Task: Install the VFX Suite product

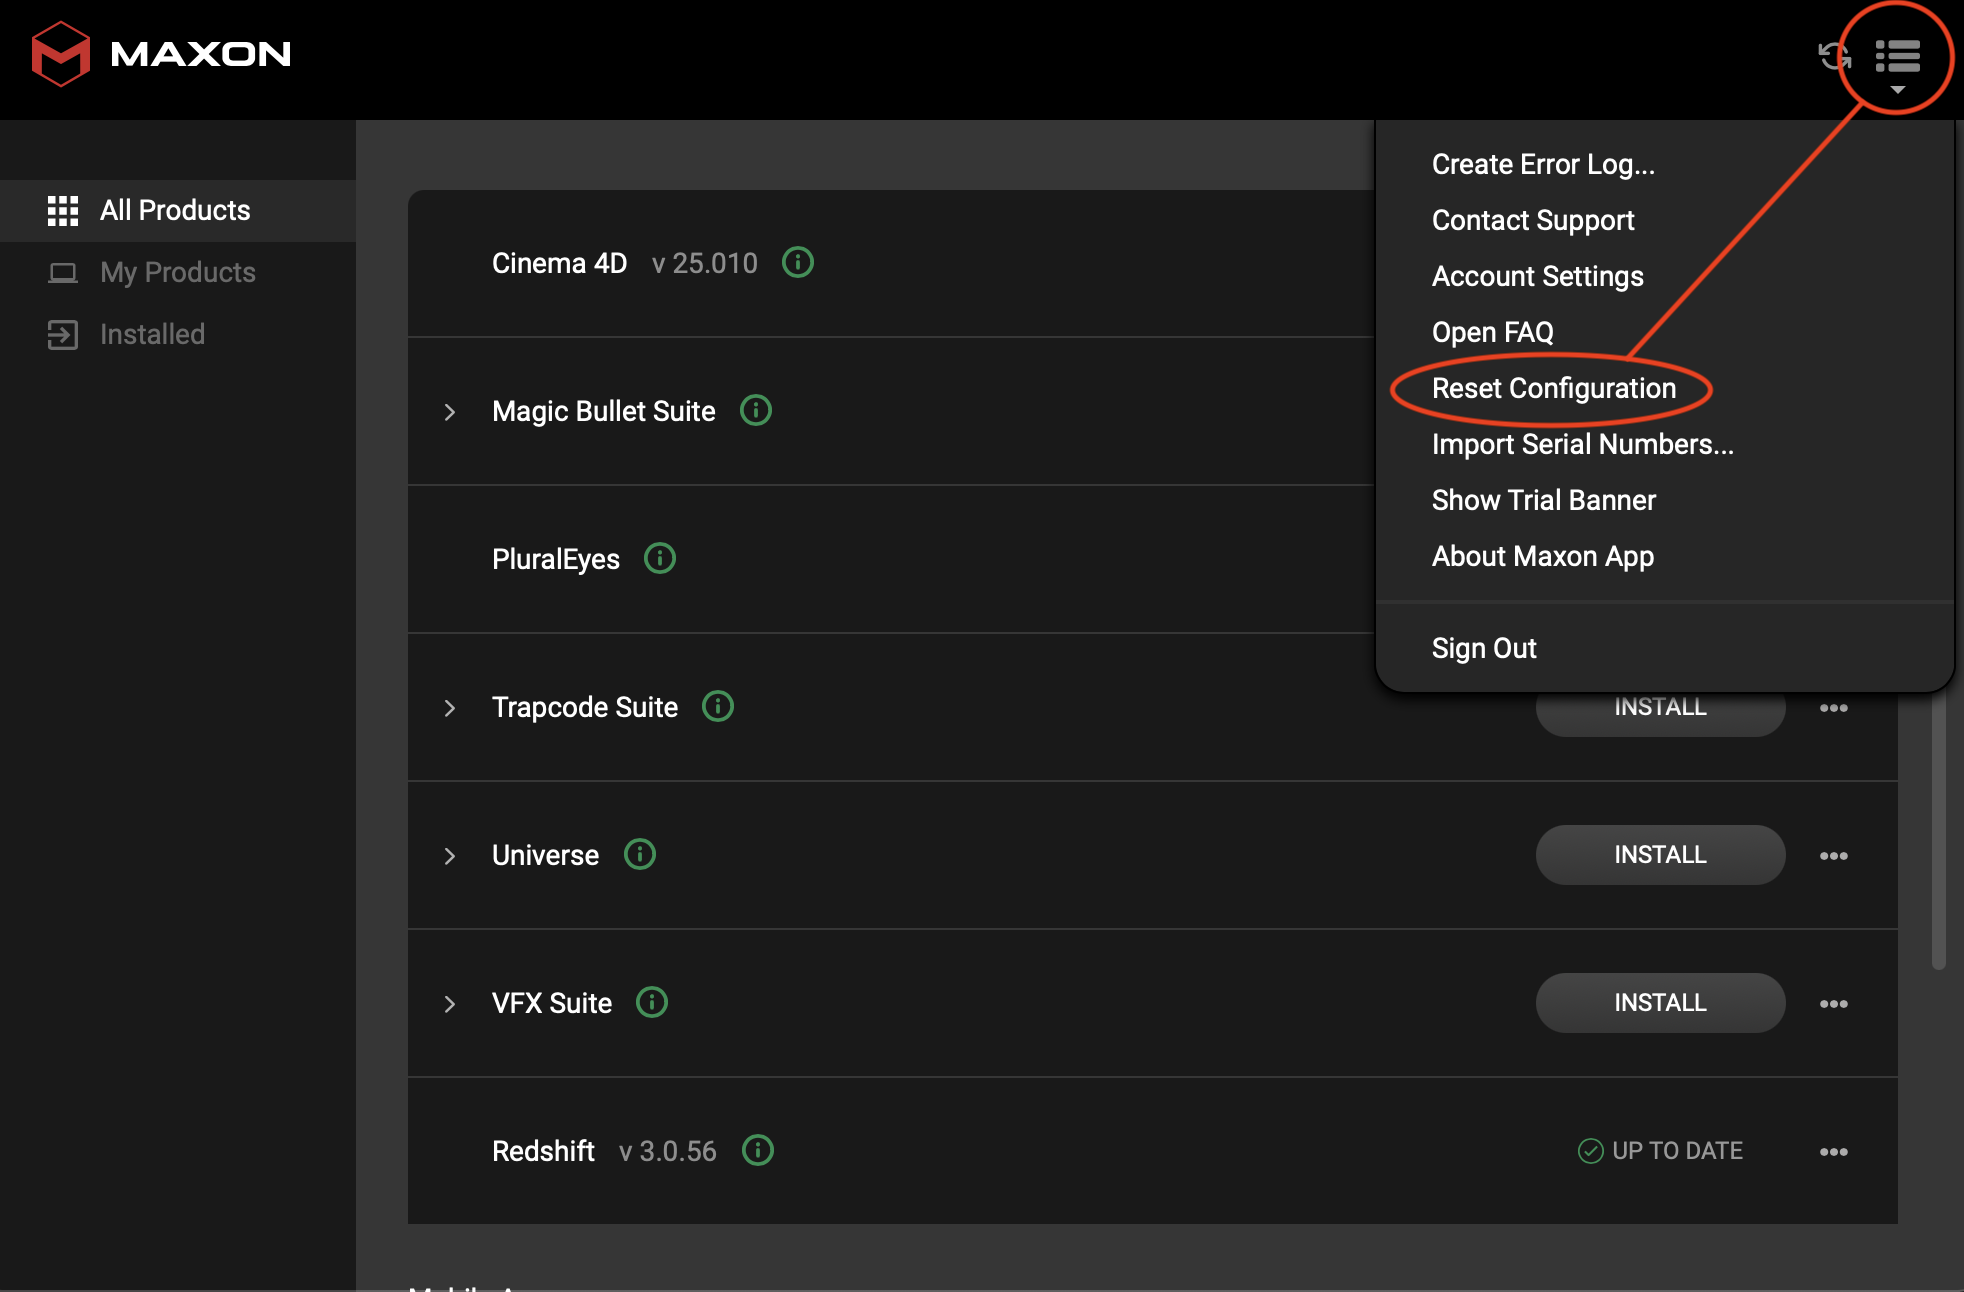Action: click(x=1660, y=1003)
